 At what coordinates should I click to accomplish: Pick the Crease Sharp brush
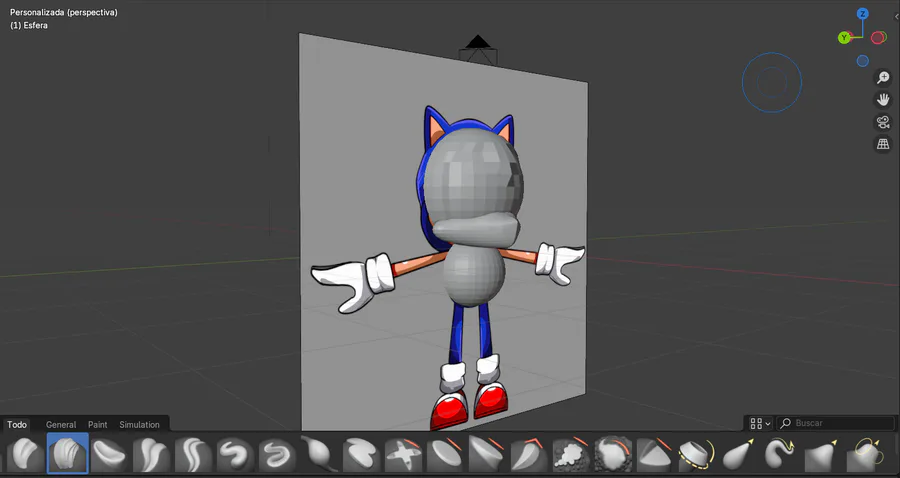(193, 453)
